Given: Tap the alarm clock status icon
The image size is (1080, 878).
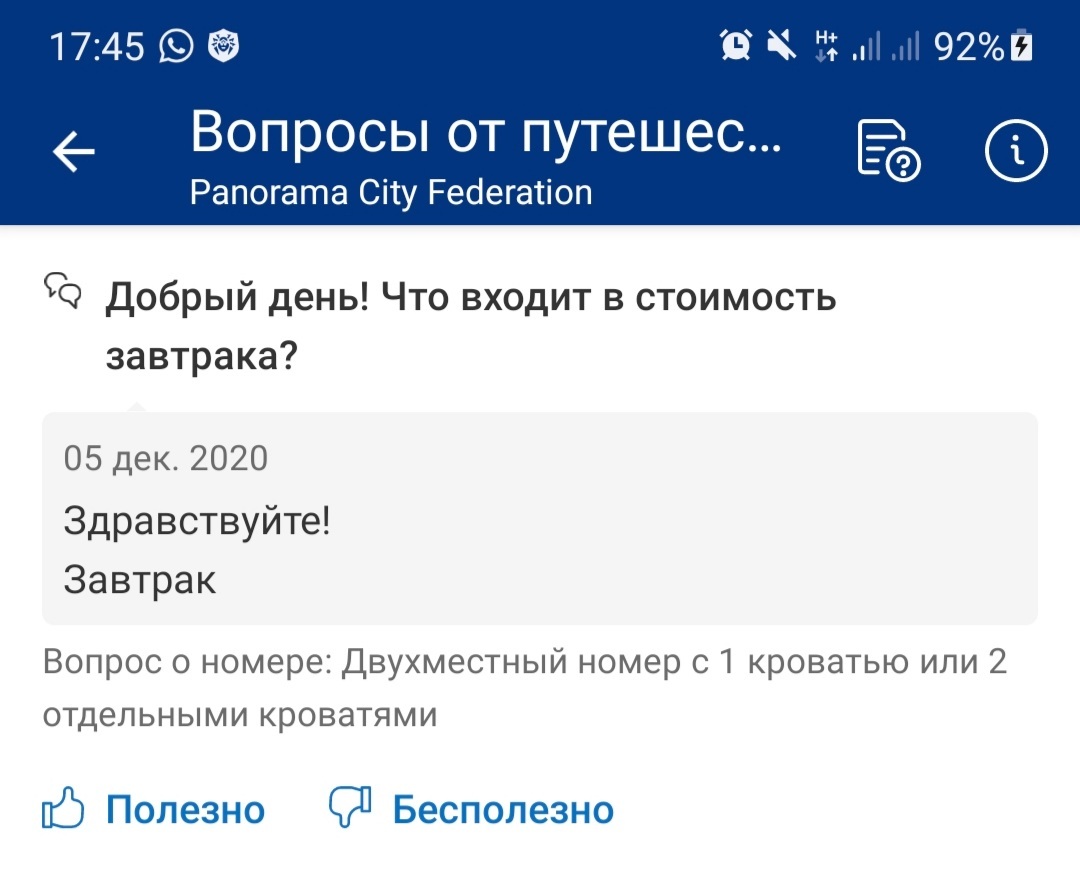Looking at the screenshot, I should pyautogui.click(x=736, y=46).
